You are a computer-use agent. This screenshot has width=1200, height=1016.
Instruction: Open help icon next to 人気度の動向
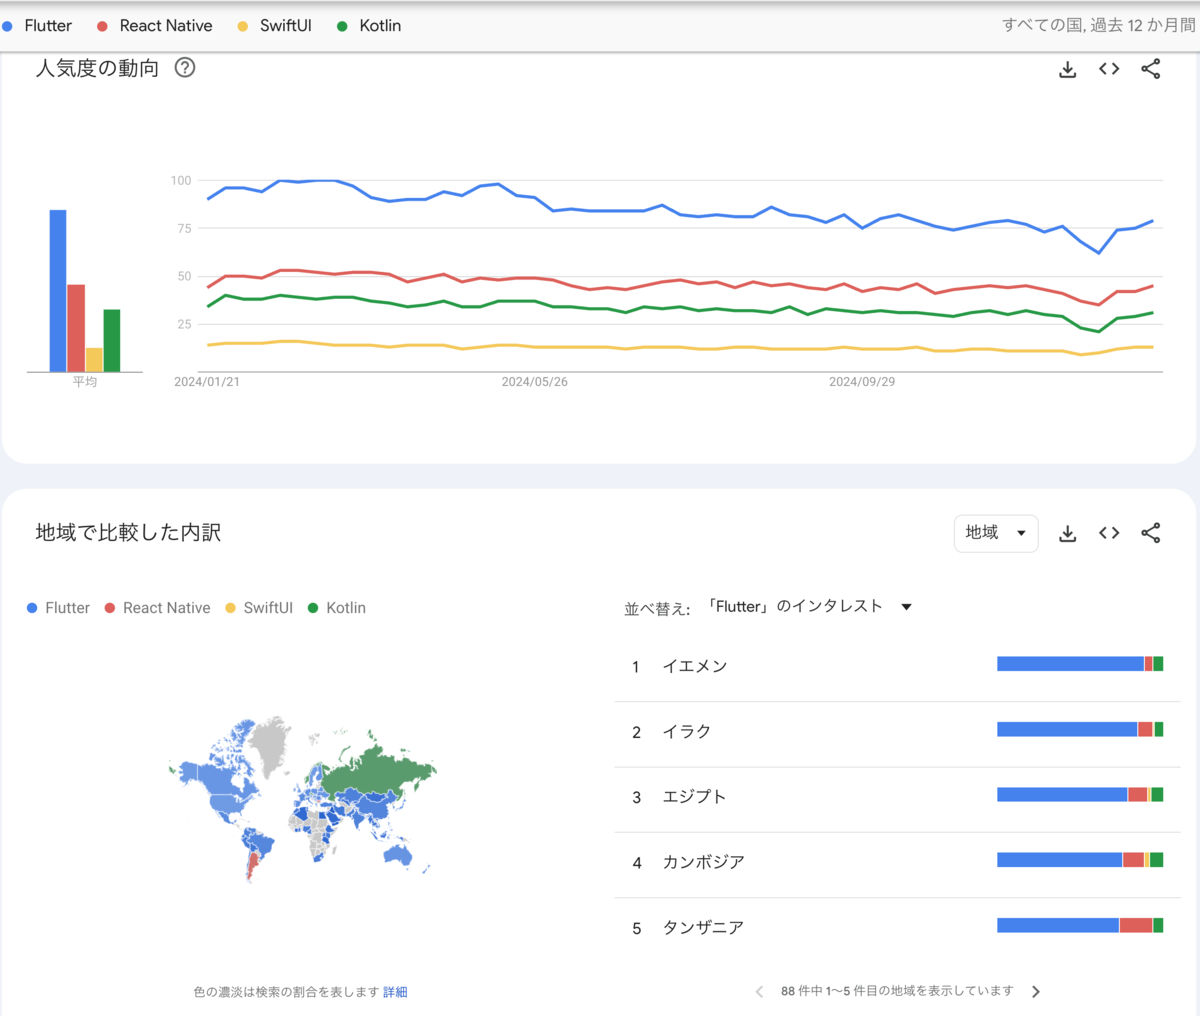point(185,68)
